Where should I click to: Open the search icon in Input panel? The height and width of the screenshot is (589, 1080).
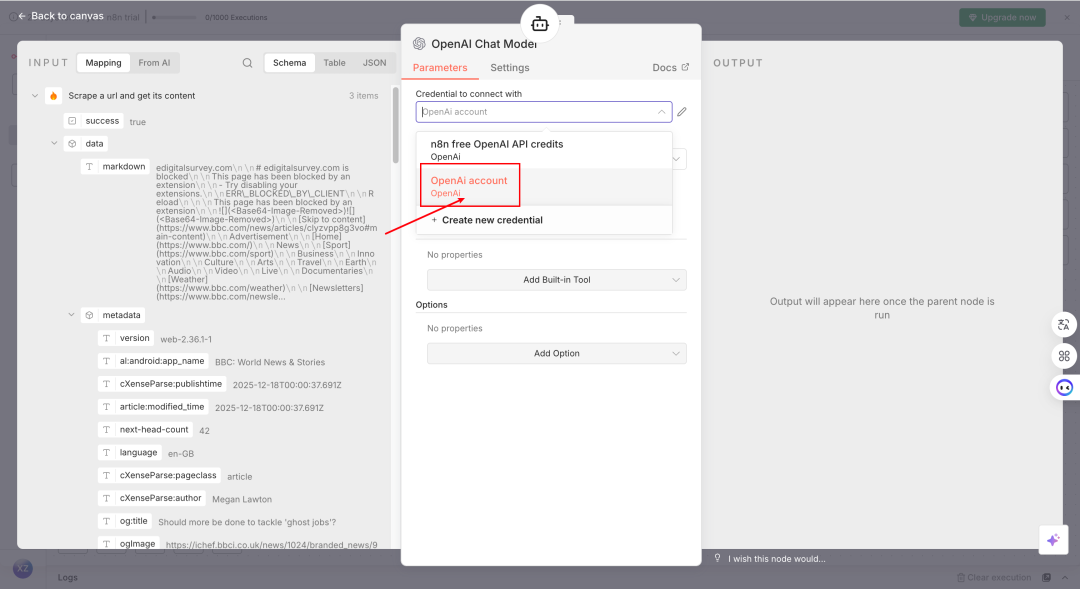point(247,63)
